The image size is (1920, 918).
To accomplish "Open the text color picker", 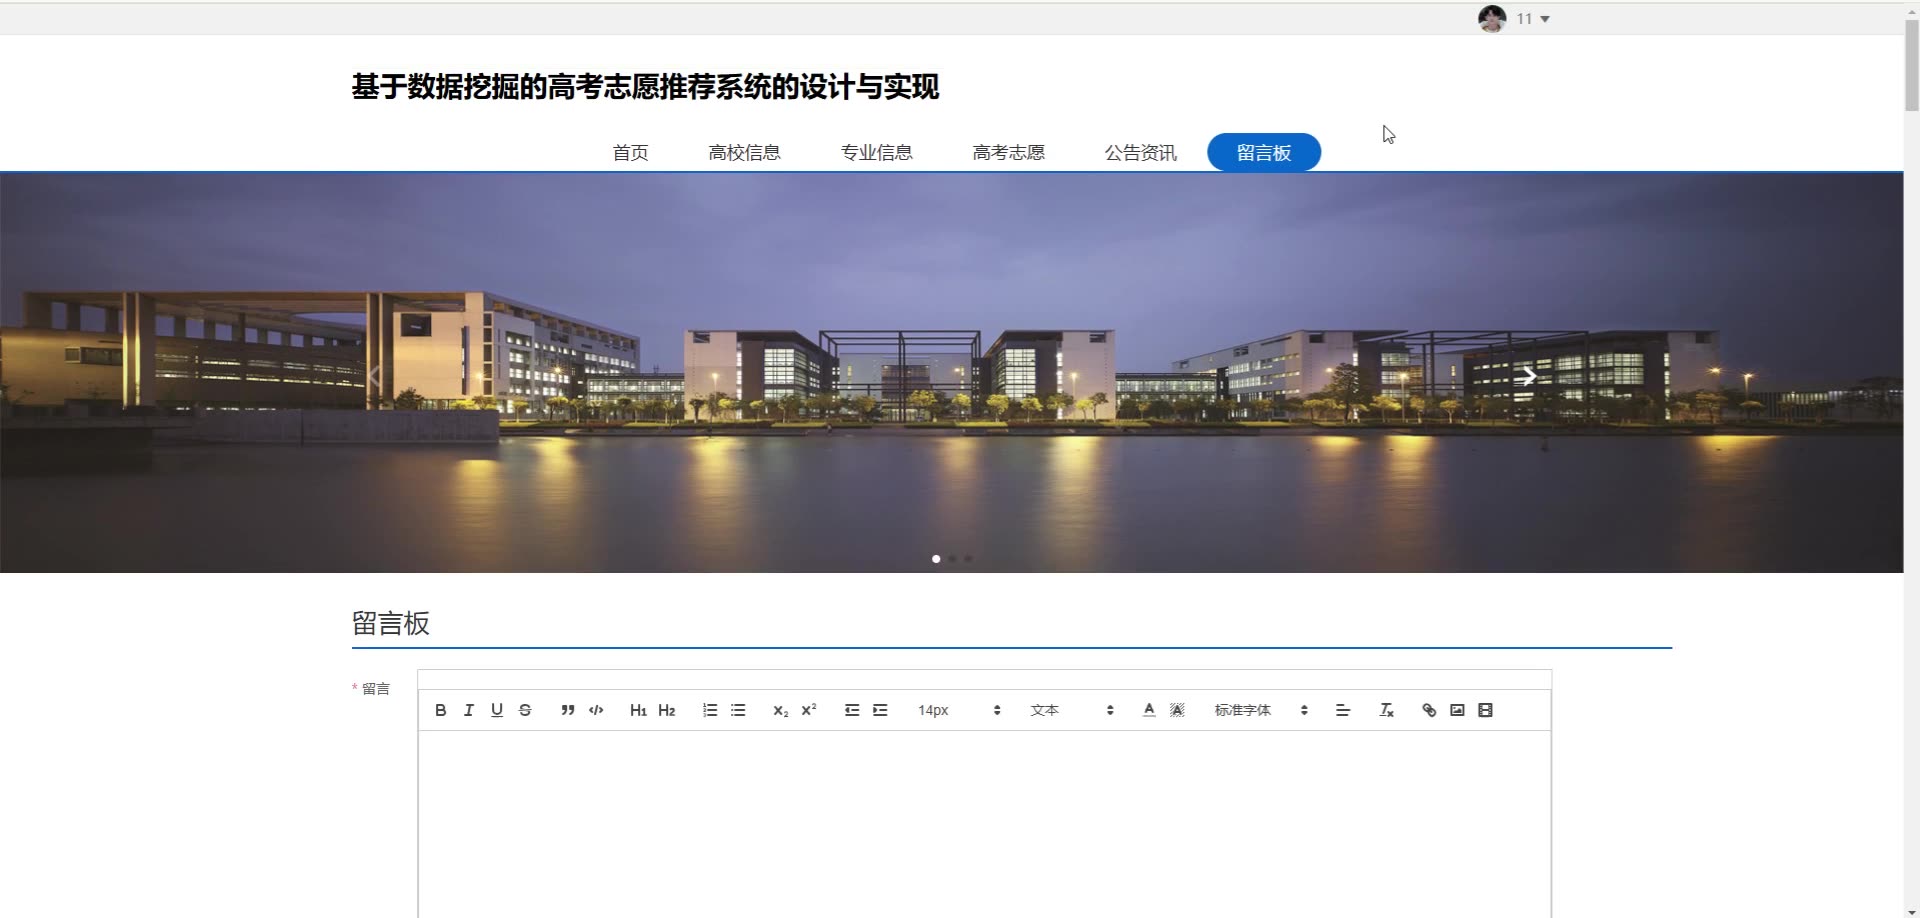I will coord(1149,710).
